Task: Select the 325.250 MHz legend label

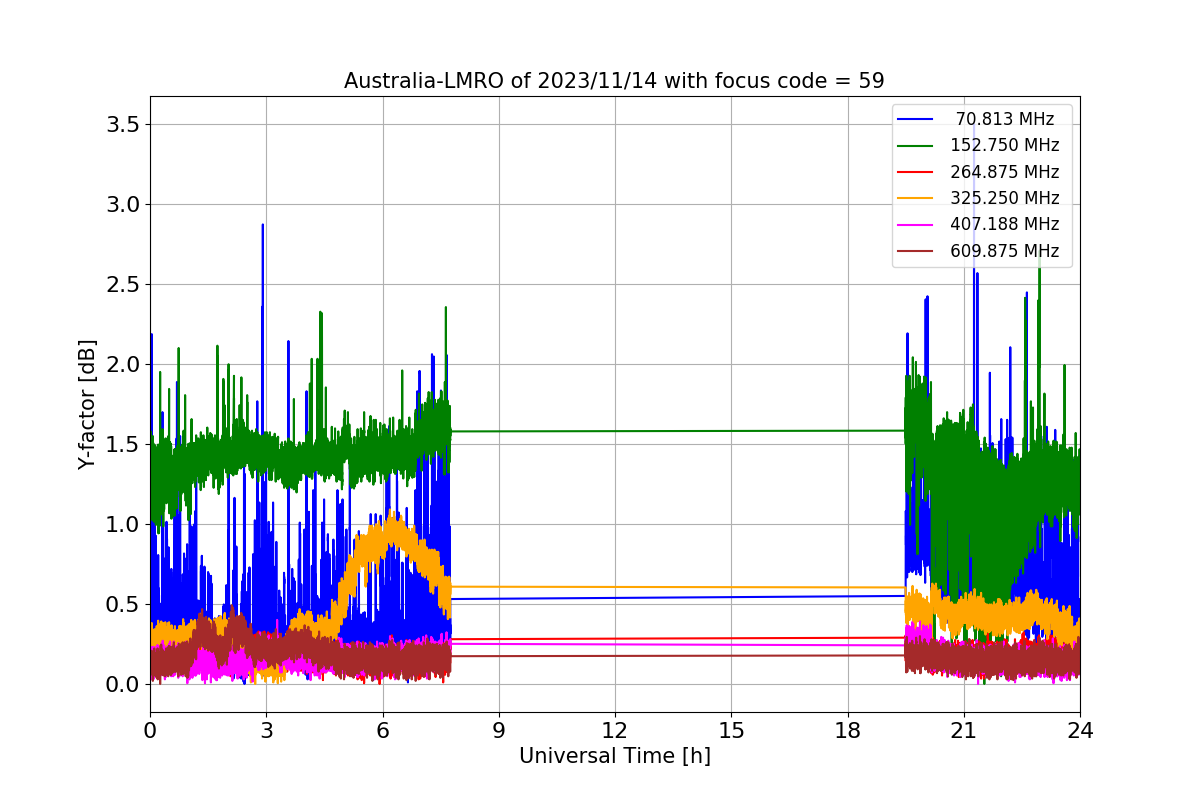Action: pos(1004,198)
